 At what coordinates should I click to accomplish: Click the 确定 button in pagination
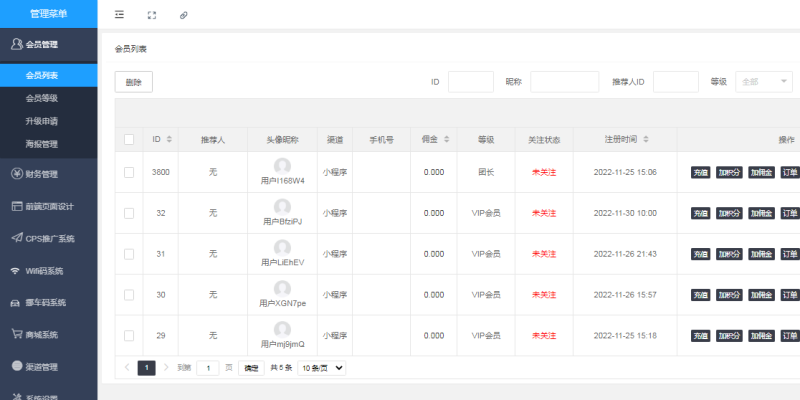pos(251,368)
